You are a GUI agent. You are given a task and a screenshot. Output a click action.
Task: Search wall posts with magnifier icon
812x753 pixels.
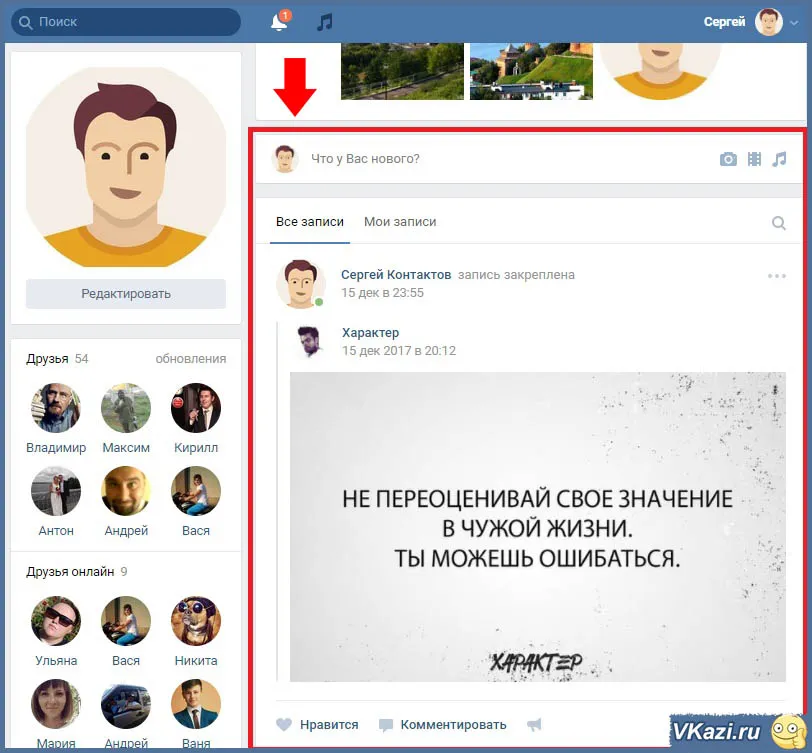(779, 223)
